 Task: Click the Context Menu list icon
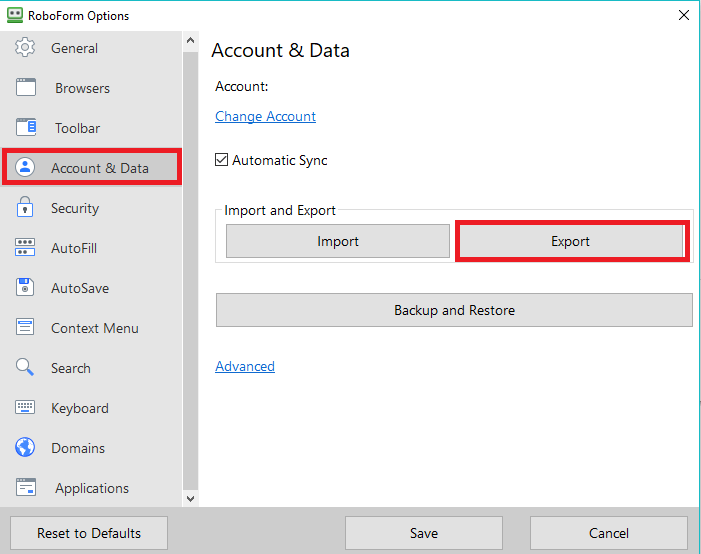[25, 327]
